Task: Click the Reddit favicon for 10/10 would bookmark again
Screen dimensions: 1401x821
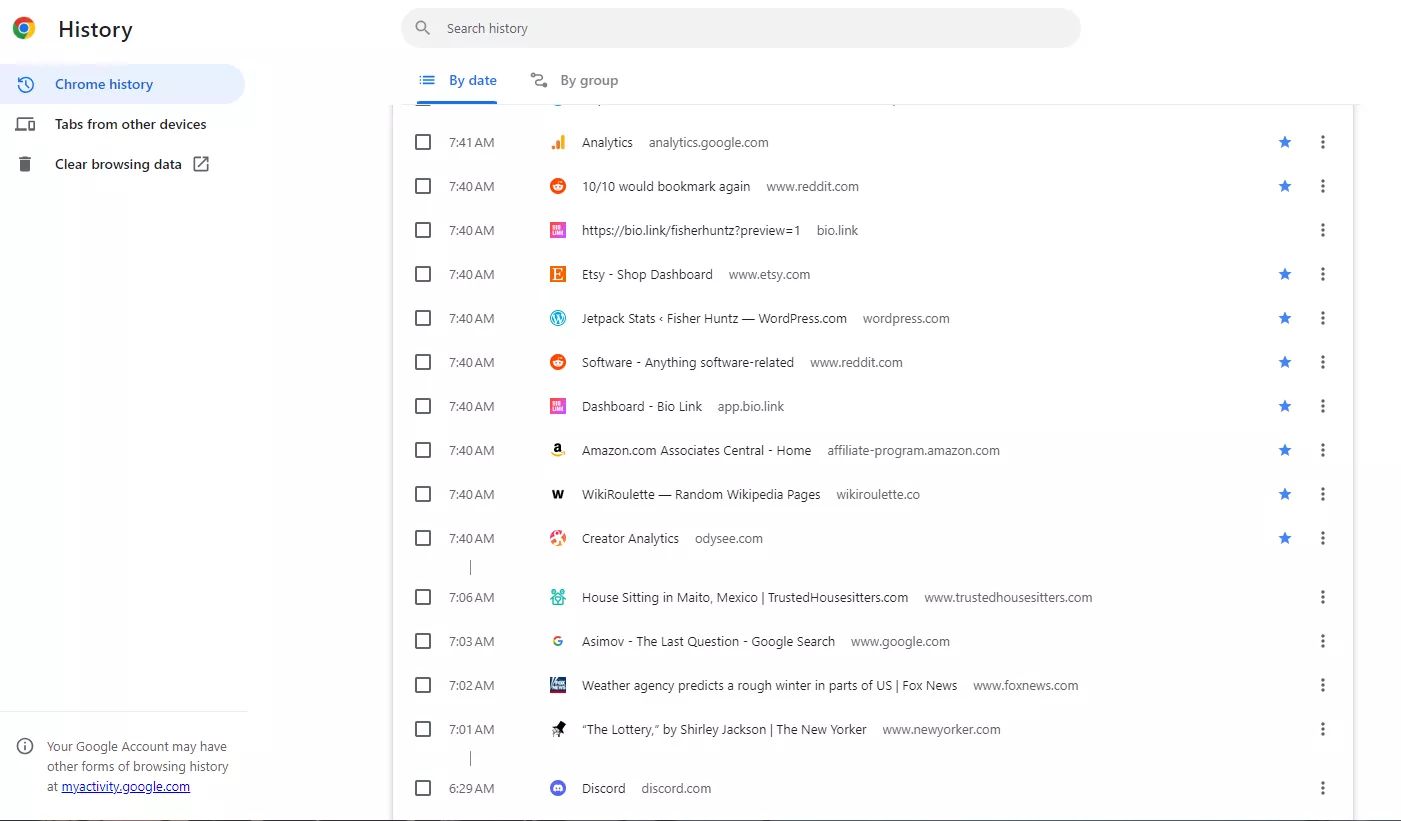Action: (x=558, y=186)
